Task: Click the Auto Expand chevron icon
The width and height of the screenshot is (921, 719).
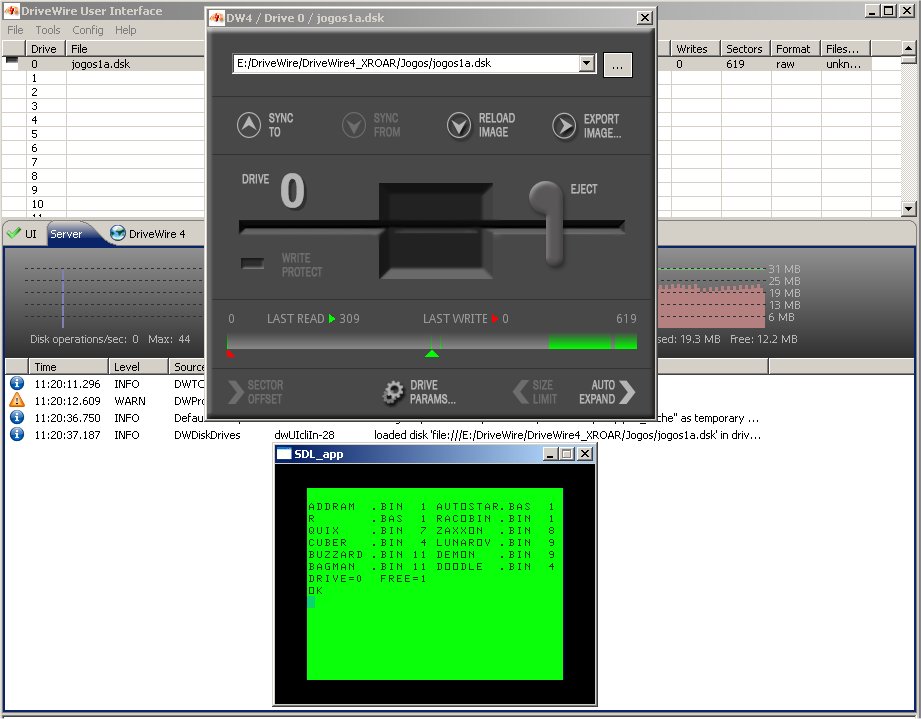Action: tap(627, 392)
